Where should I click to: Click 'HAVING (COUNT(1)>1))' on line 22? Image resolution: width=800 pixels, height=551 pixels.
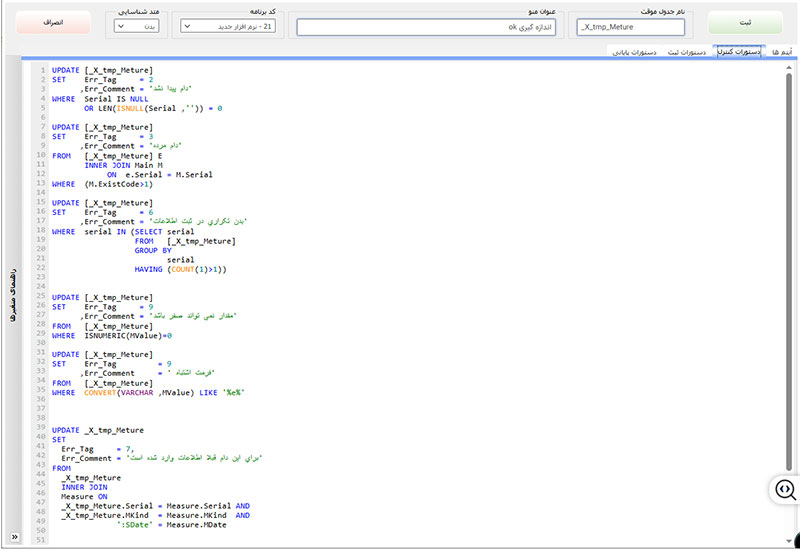pos(181,269)
